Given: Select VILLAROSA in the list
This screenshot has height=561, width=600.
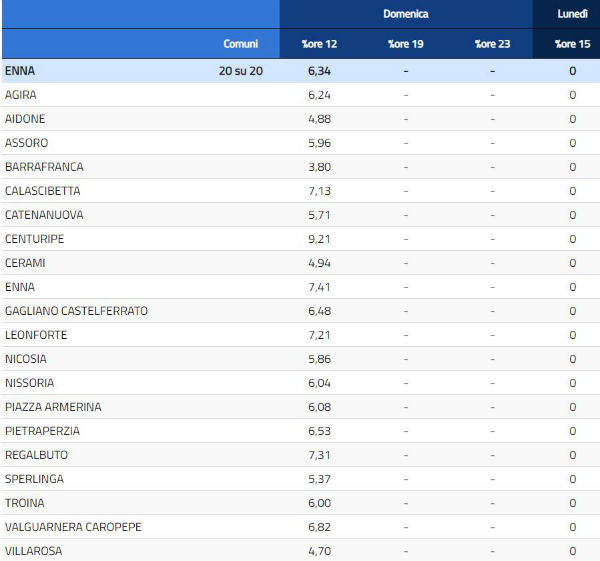Looking at the screenshot, I should coord(33,551).
